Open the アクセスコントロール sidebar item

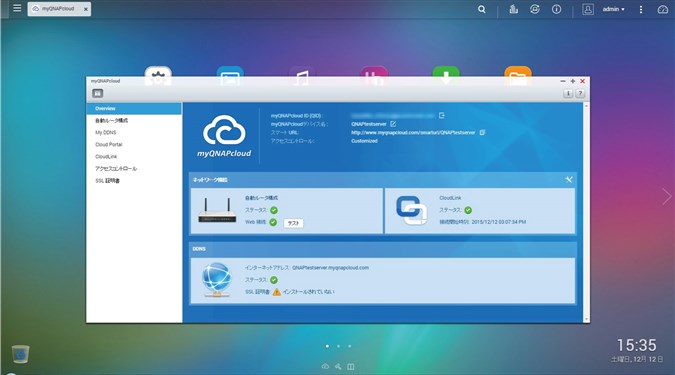click(134, 169)
